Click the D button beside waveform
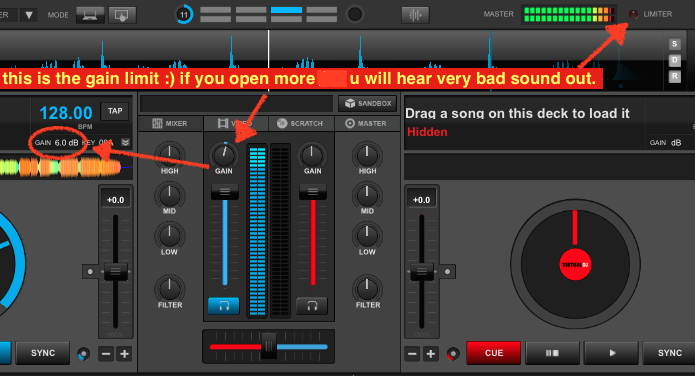695x376 pixels. click(x=674, y=60)
